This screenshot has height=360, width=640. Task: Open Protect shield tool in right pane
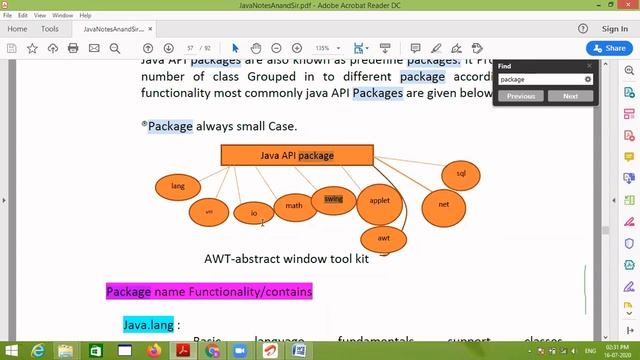[629, 243]
